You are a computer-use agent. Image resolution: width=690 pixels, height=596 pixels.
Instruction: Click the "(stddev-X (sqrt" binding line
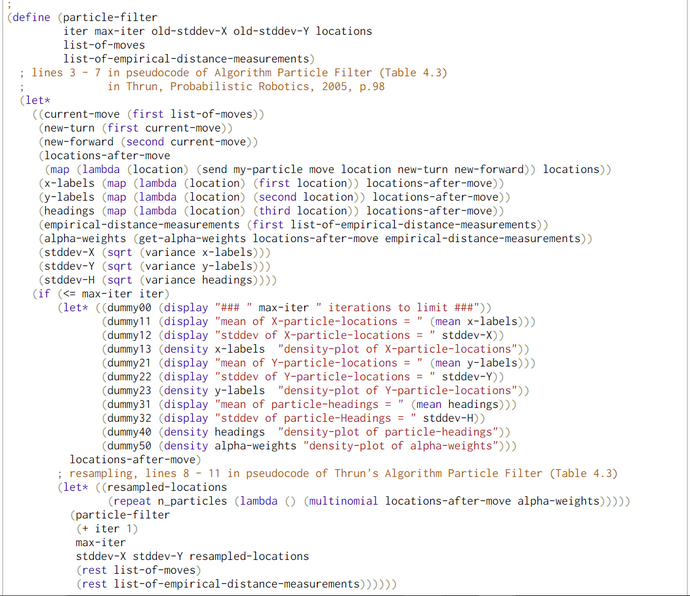pos(154,252)
